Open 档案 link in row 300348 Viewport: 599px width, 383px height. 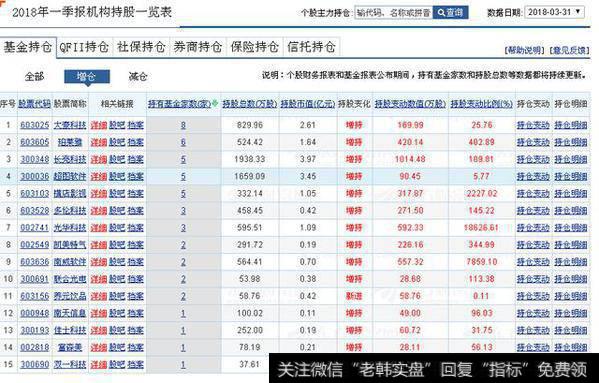click(136, 159)
